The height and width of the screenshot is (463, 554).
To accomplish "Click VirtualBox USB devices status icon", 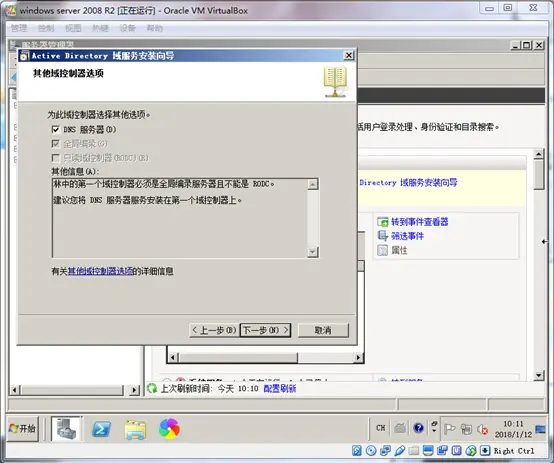I will [x=400, y=451].
